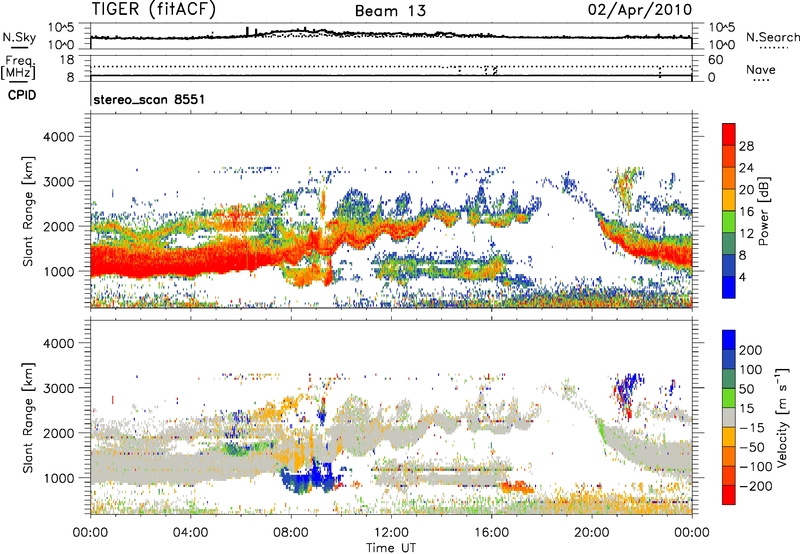Image resolution: width=800 pixels, height=554 pixels.
Task: Click the '3000' tick of the power panel
Action: coord(58,182)
